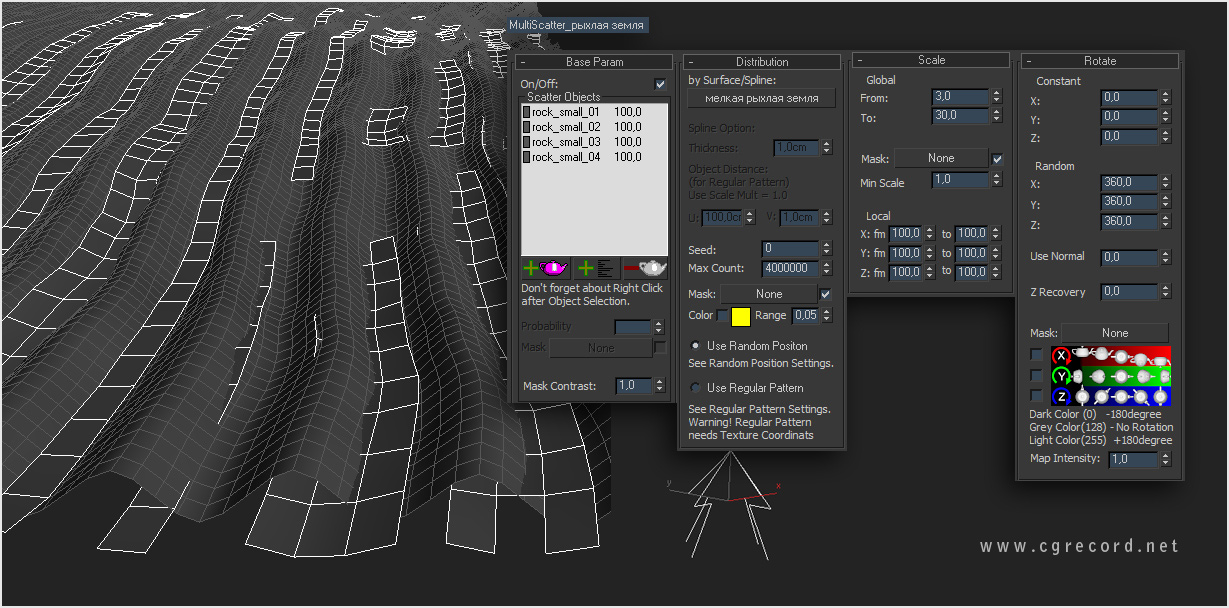Enable the Distribution Color checkbox
This screenshot has width=1229, height=608.
point(723,316)
